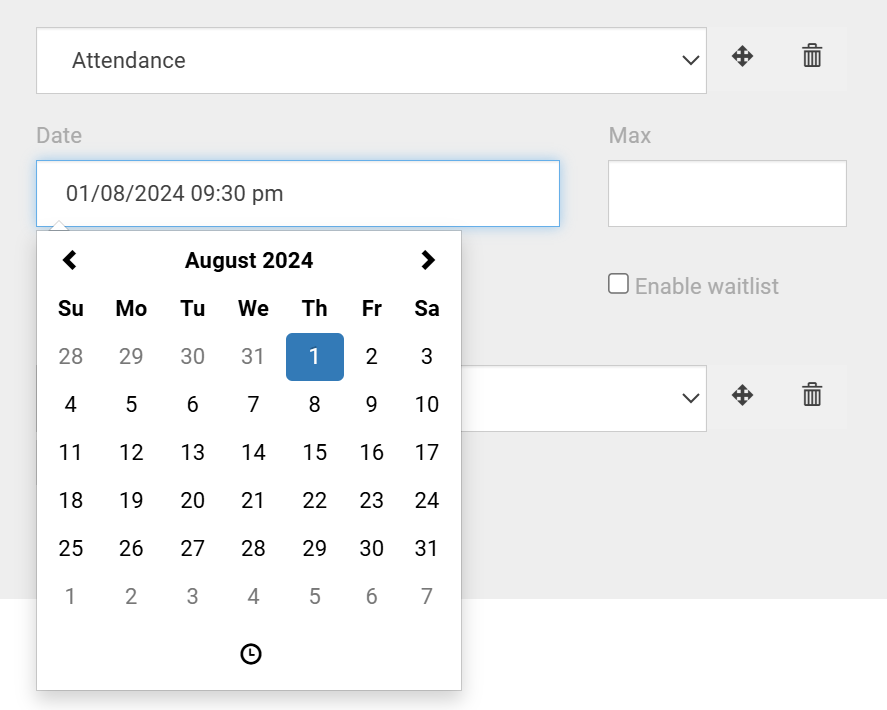The height and width of the screenshot is (710, 887).
Task: Select grayed July 28 date
Action: (70, 356)
